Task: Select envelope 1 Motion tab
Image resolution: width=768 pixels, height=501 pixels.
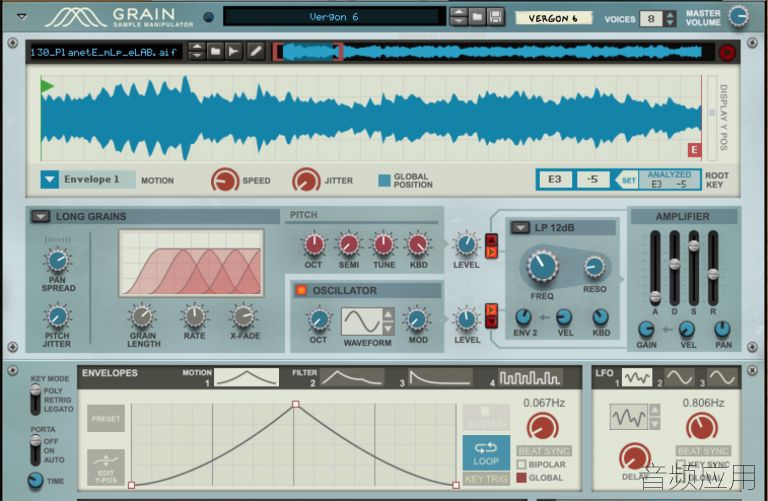Action: tap(246, 377)
